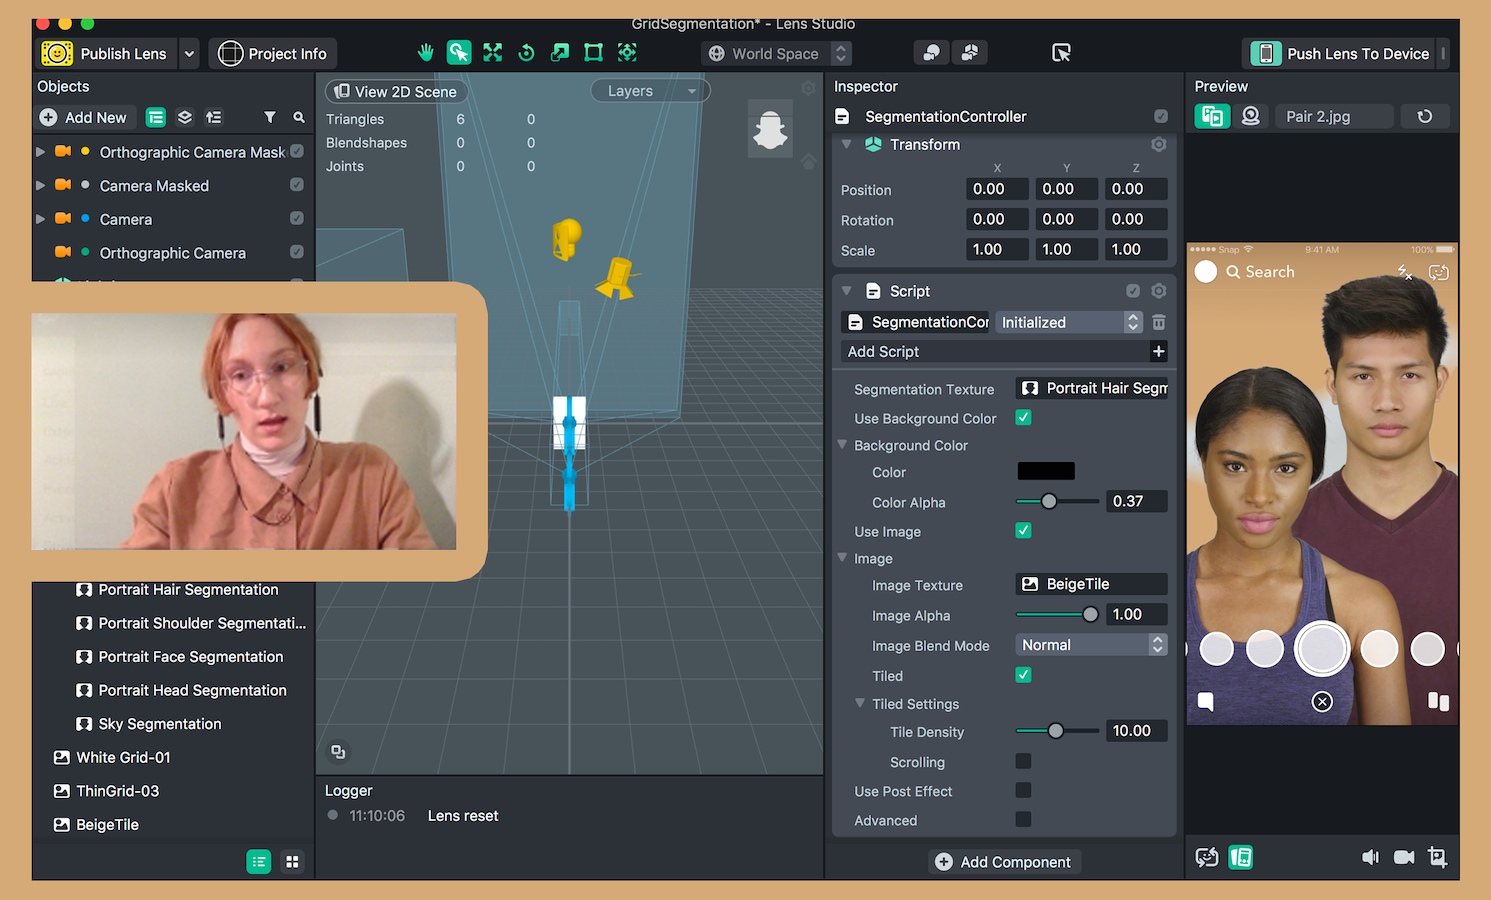
Task: Open the Layers dropdown in the scene
Action: (x=651, y=91)
